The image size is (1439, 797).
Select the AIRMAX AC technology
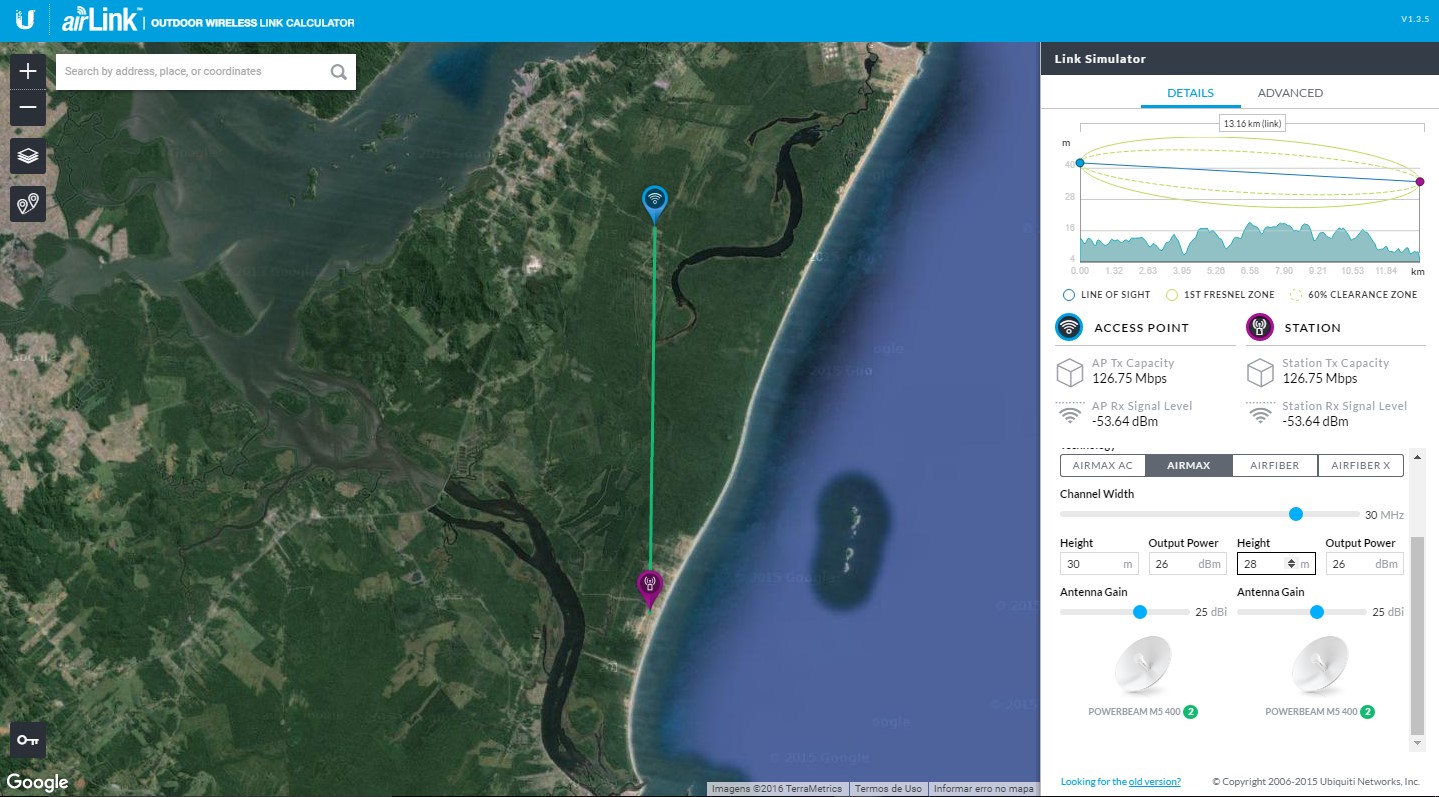click(x=1102, y=465)
